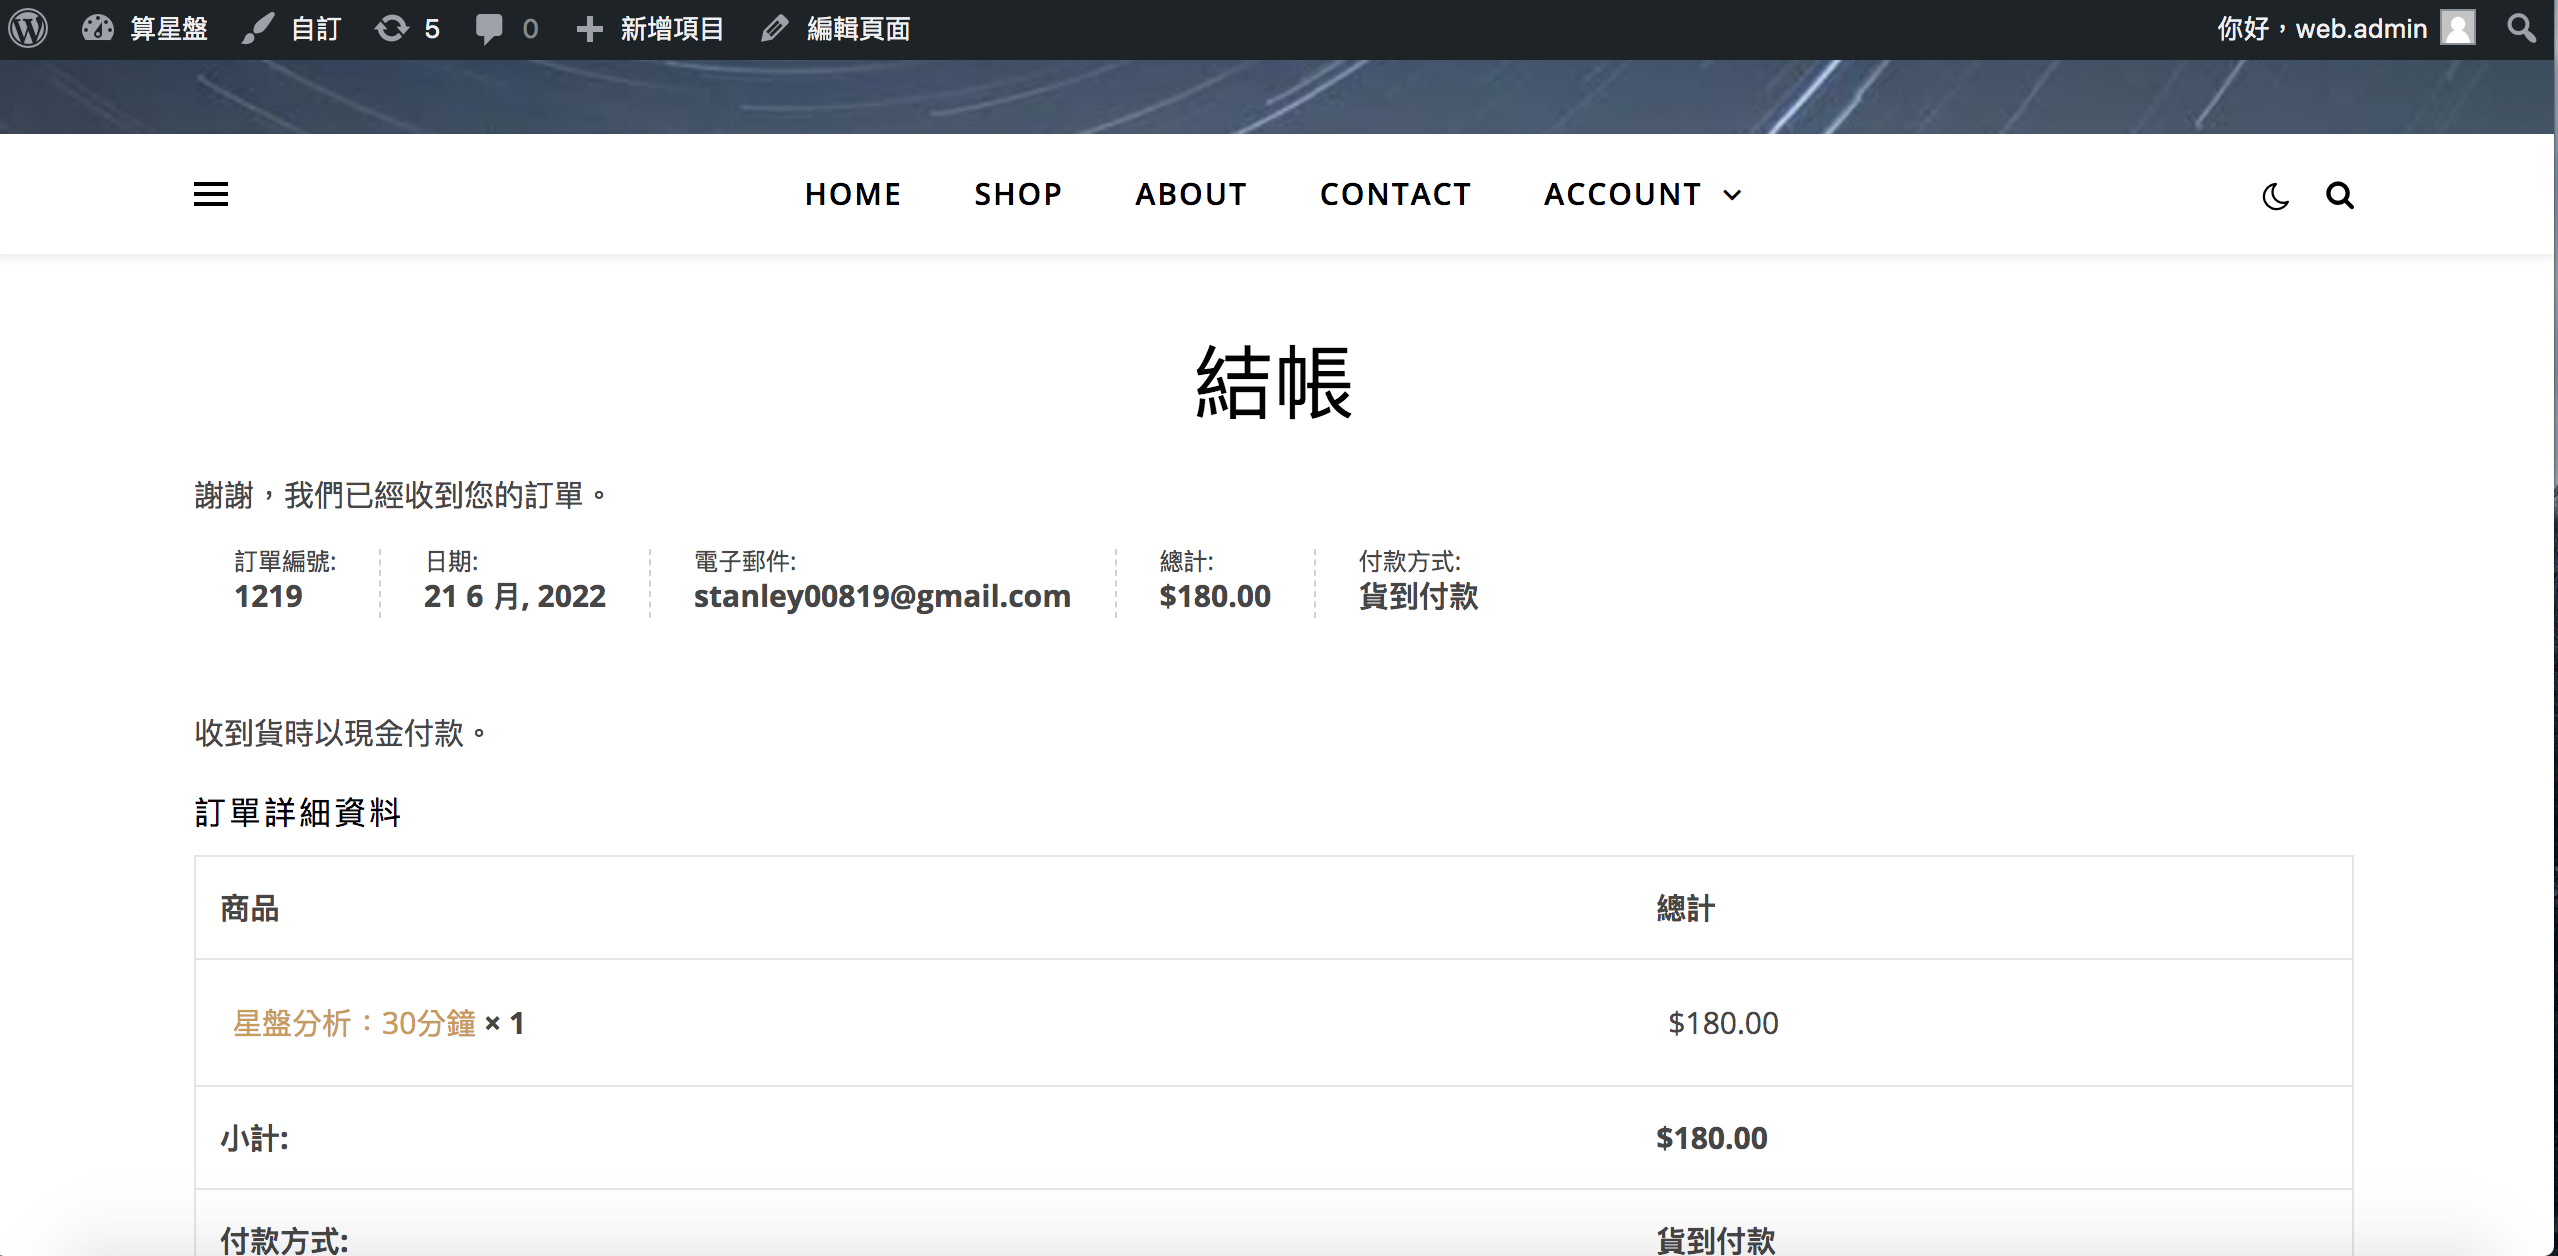Image resolution: width=2558 pixels, height=1256 pixels.
Task: Open the comments bubble icon
Action: tap(489, 28)
